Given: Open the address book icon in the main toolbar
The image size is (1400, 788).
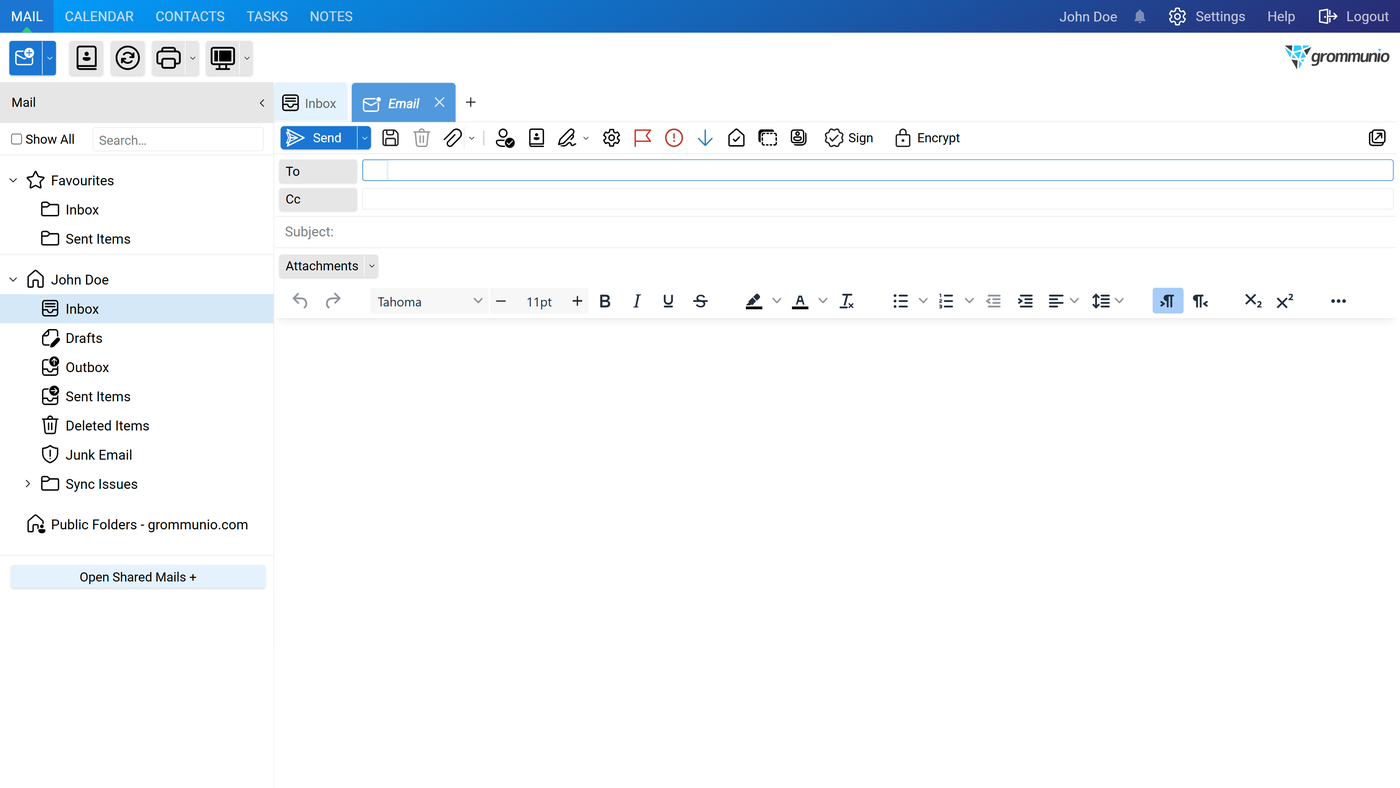Looking at the screenshot, I should (x=87, y=58).
